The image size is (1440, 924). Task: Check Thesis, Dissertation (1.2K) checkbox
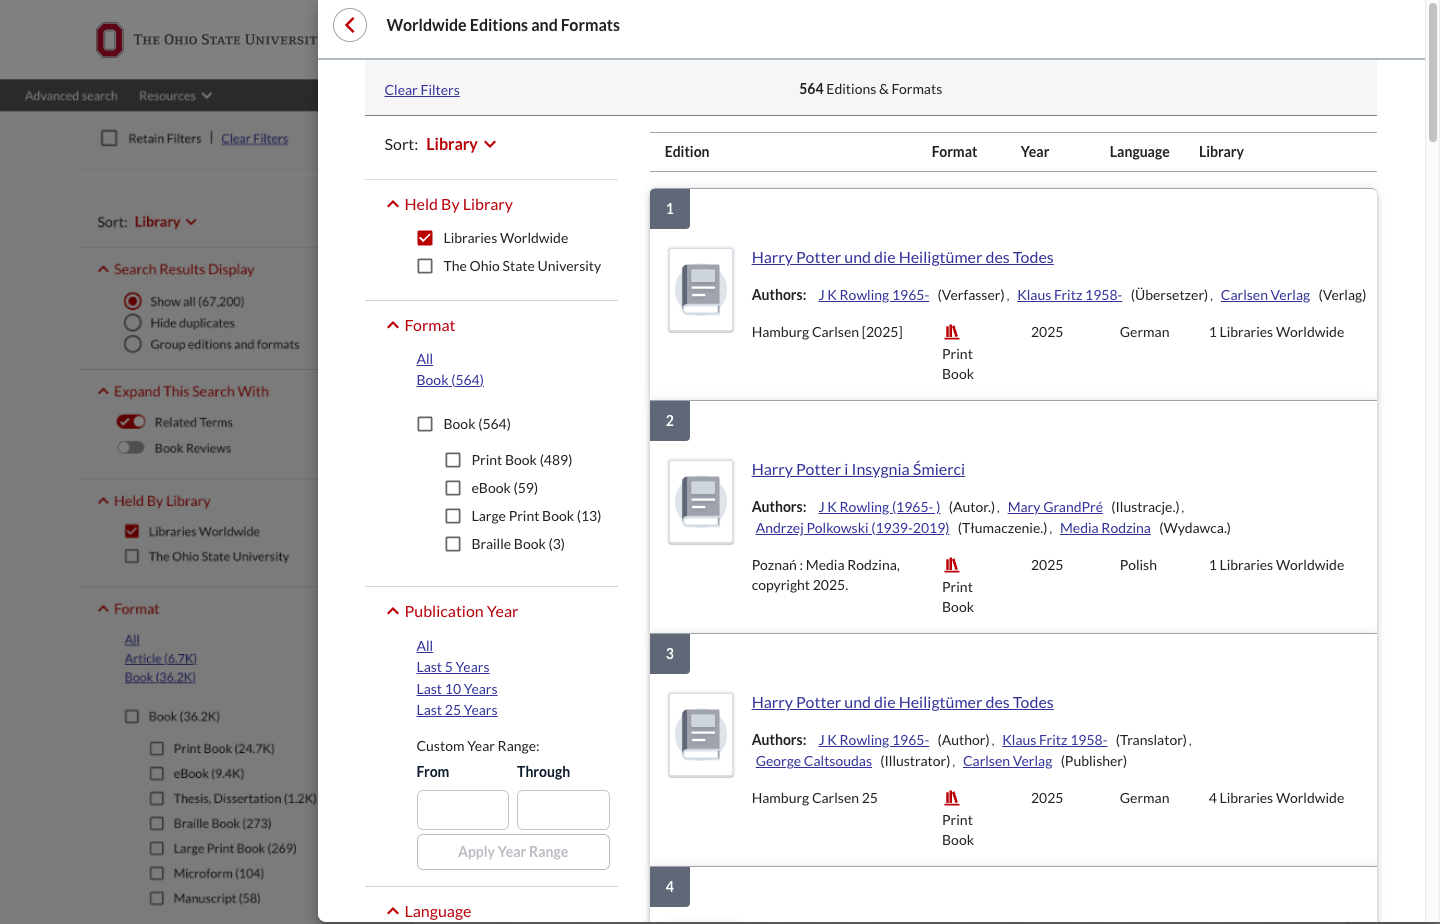pyautogui.click(x=156, y=798)
